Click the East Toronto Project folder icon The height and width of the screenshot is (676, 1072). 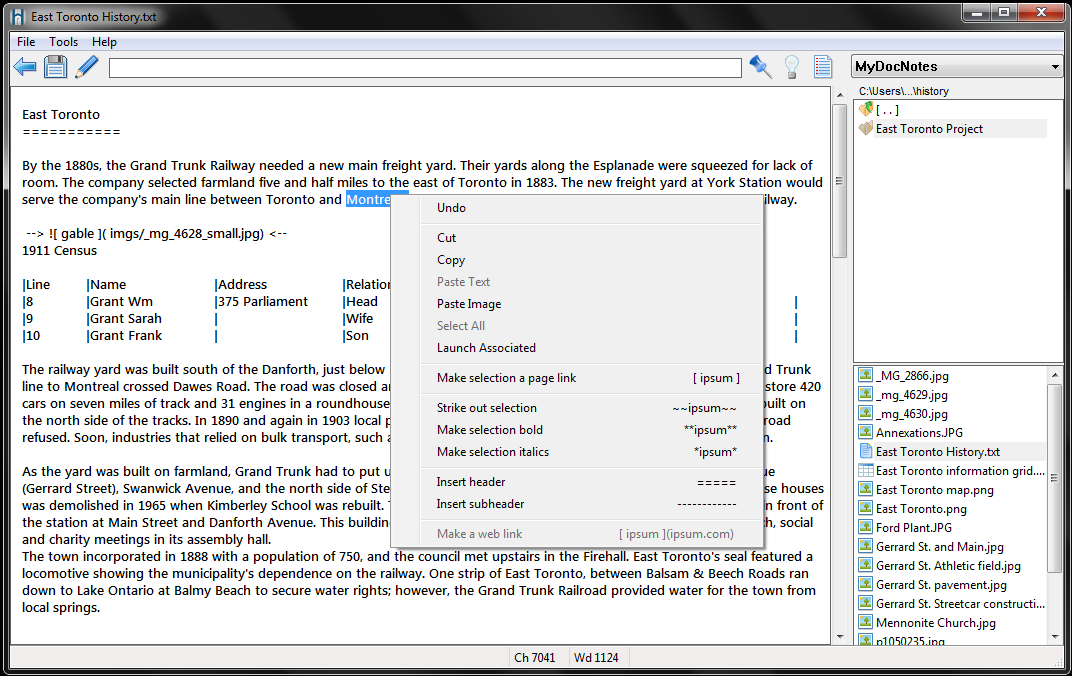click(866, 129)
